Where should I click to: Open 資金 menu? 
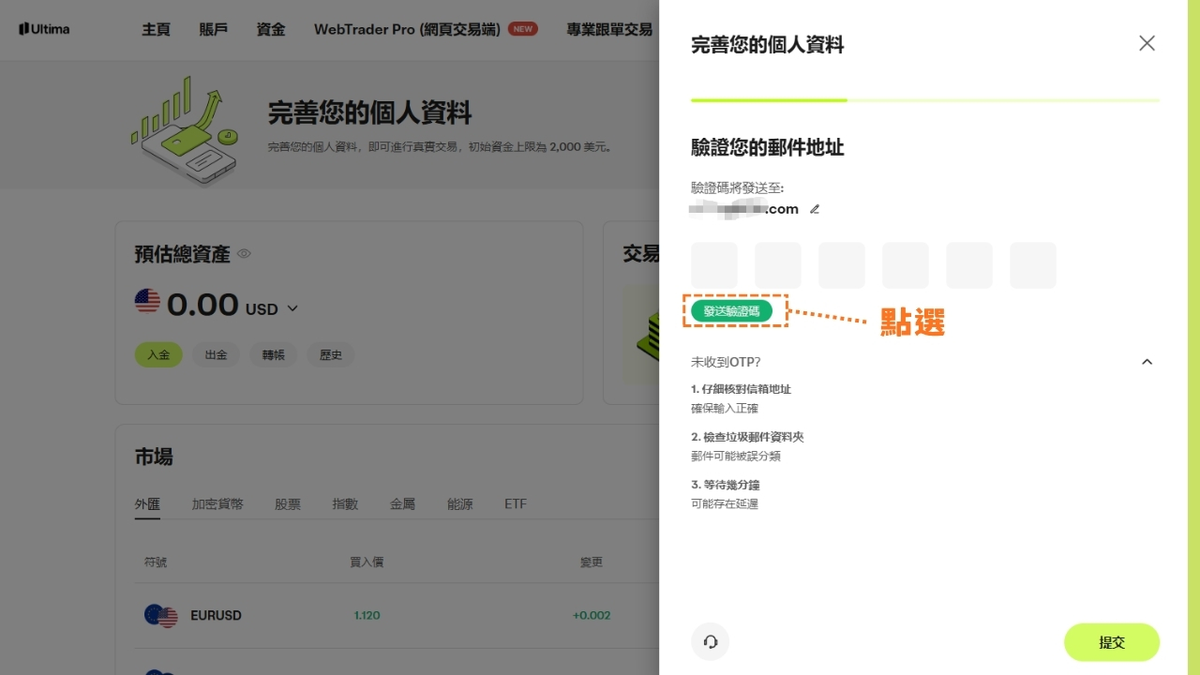tap(271, 29)
